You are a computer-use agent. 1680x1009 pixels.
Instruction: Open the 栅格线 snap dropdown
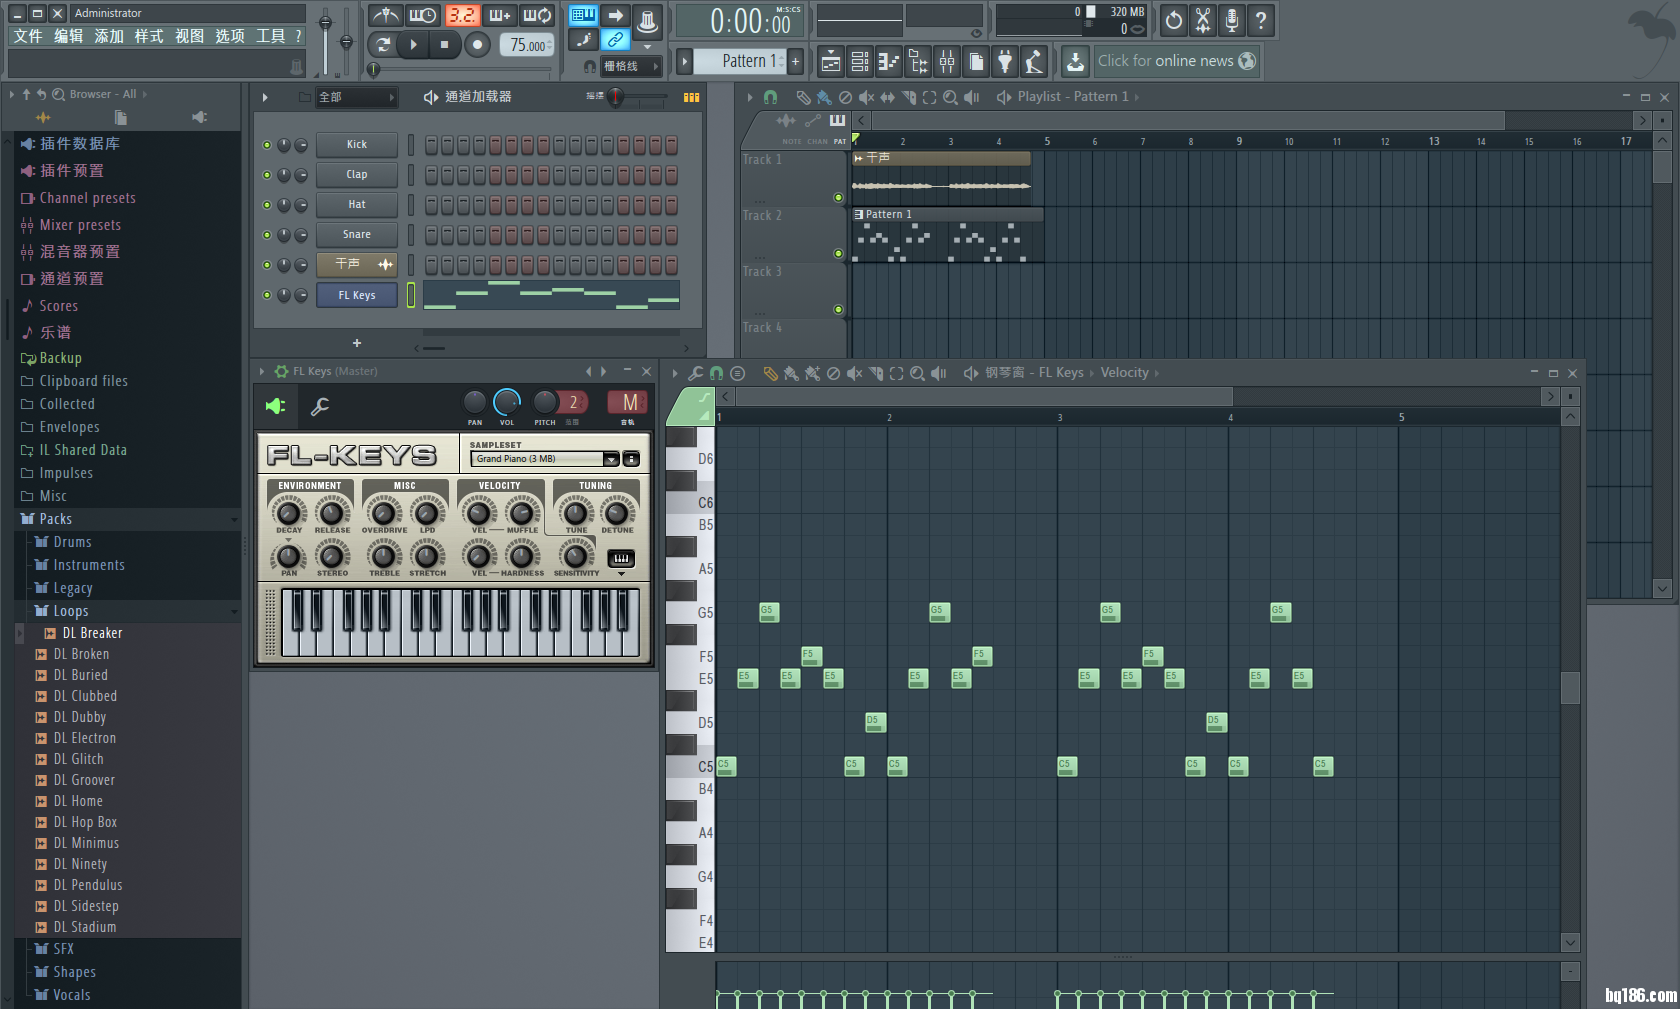tap(630, 66)
